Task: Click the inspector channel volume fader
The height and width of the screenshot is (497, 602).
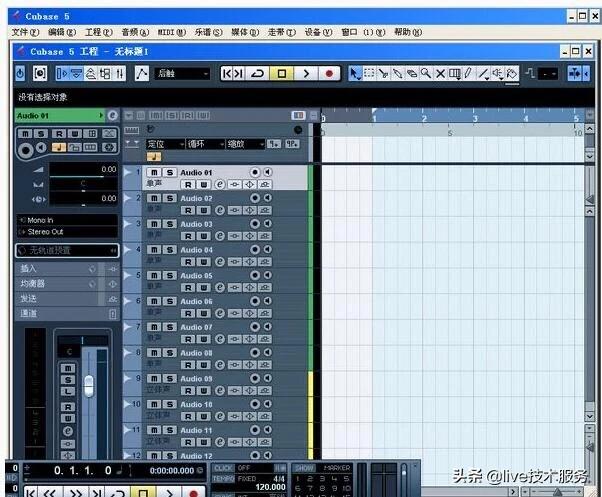Action: point(88,384)
